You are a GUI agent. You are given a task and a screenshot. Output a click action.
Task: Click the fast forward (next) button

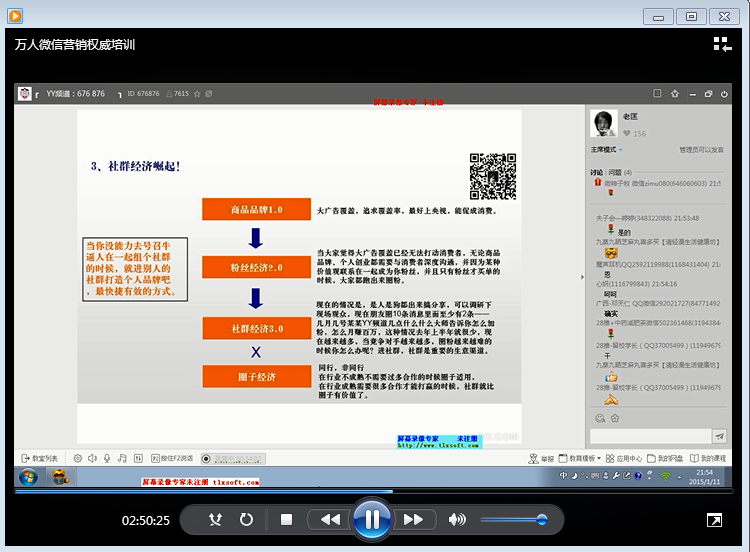point(413,520)
